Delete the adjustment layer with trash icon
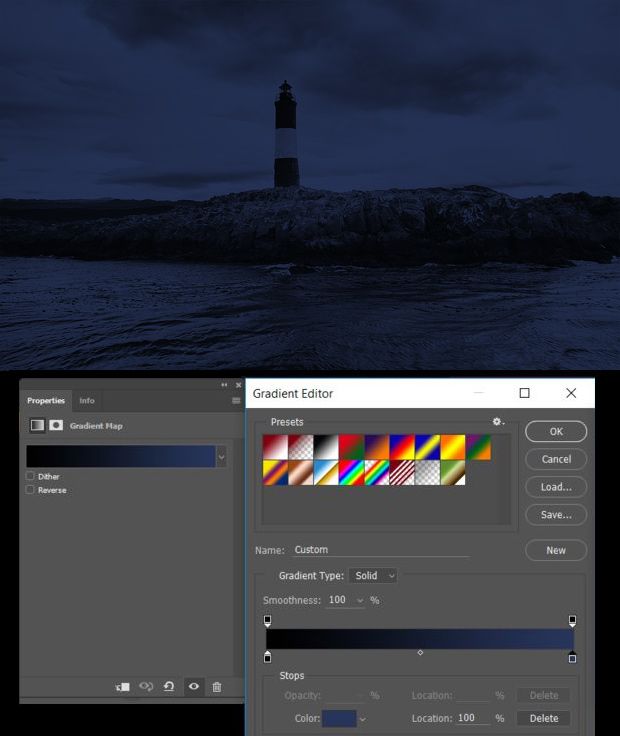This screenshot has height=736, width=620. click(216, 687)
